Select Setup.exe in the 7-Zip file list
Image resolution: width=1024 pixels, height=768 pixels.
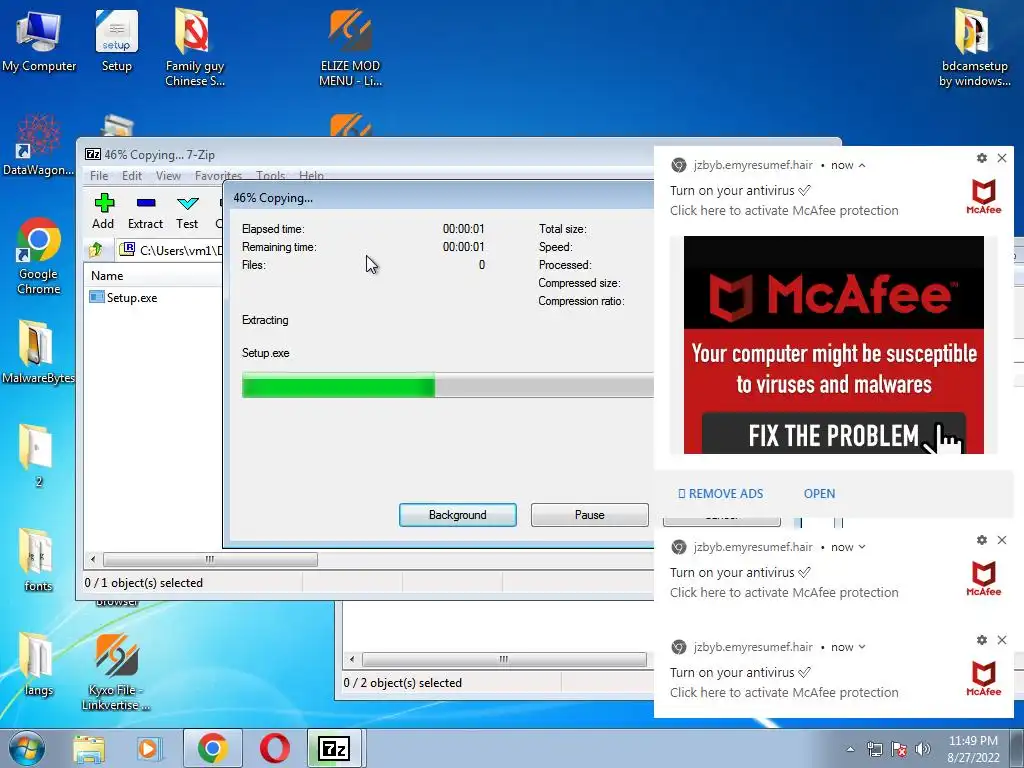124,298
